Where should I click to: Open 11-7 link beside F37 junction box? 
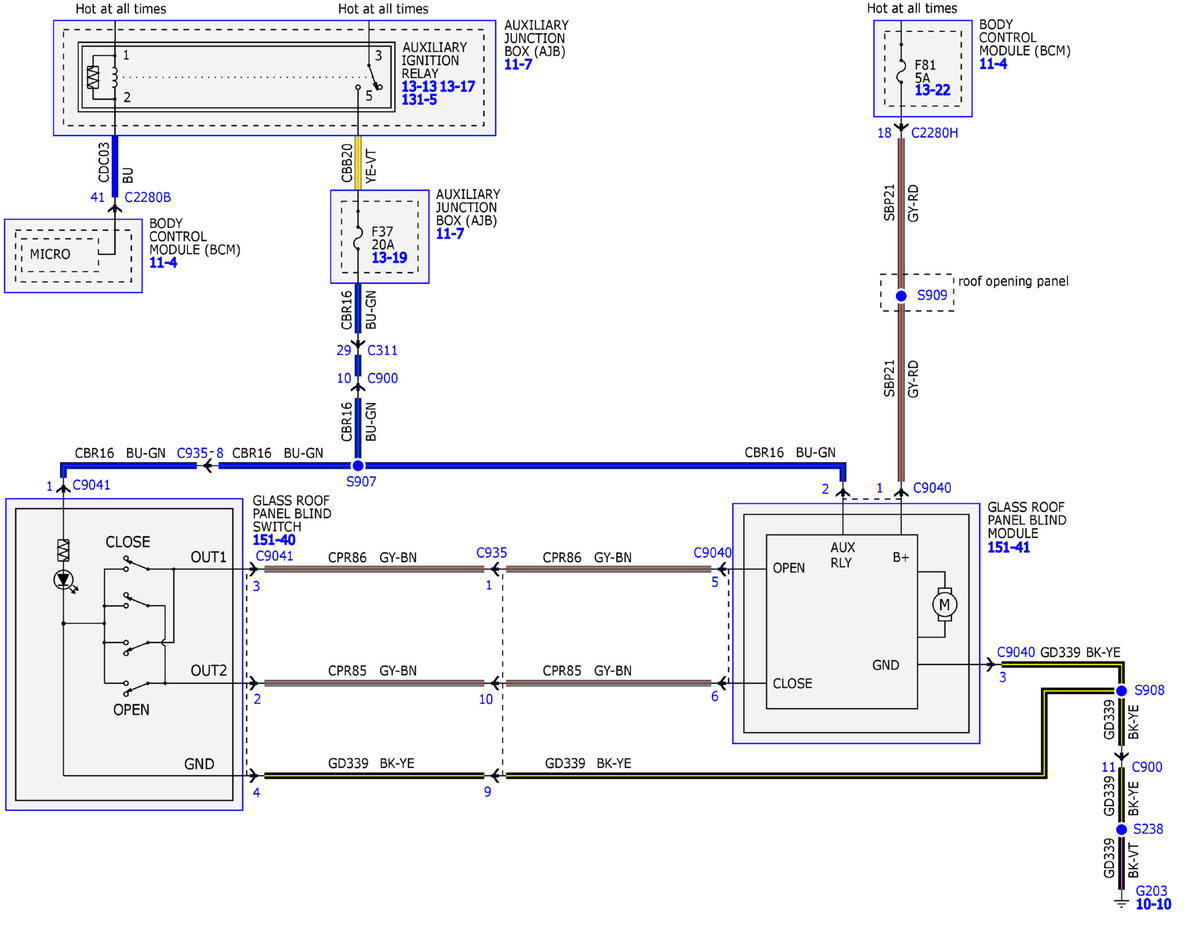450,233
